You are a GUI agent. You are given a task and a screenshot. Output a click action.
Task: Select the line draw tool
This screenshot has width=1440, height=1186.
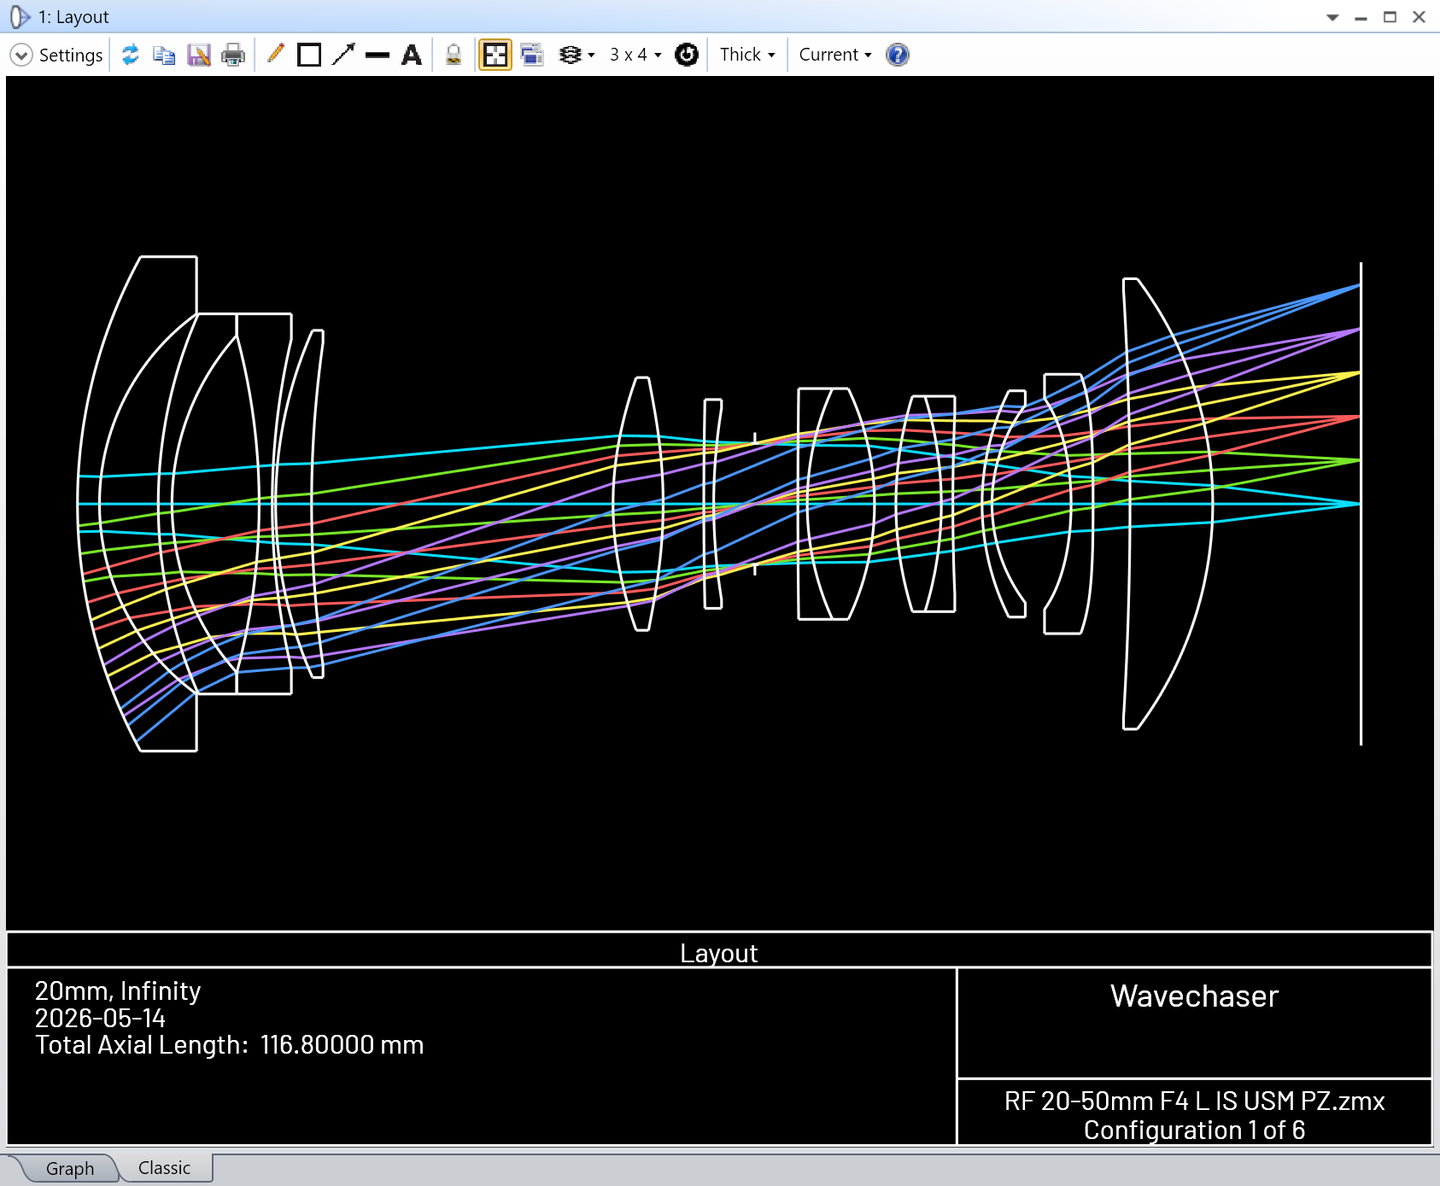coord(377,55)
